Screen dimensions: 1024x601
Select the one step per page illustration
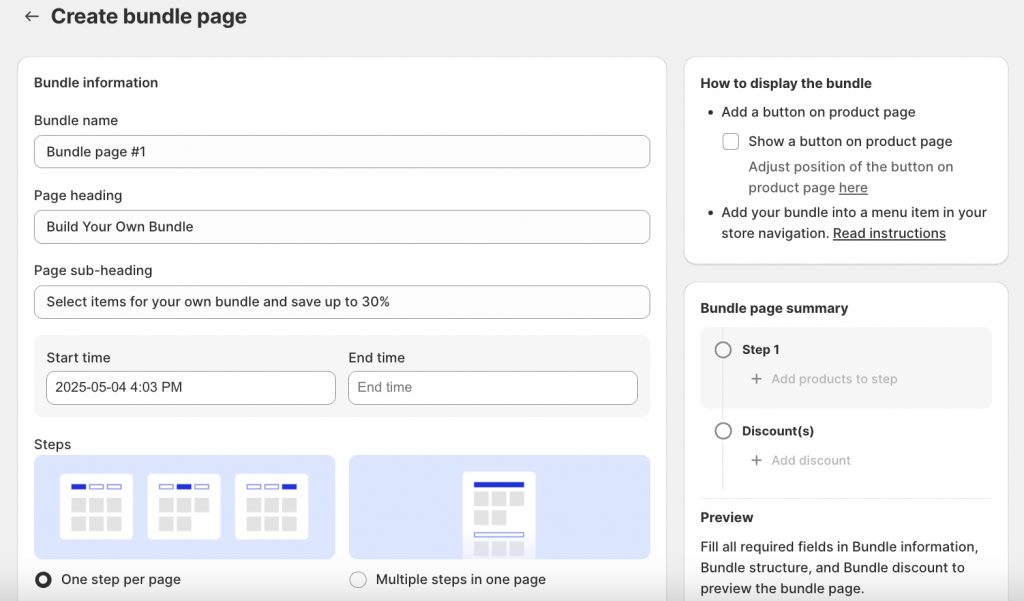184,507
